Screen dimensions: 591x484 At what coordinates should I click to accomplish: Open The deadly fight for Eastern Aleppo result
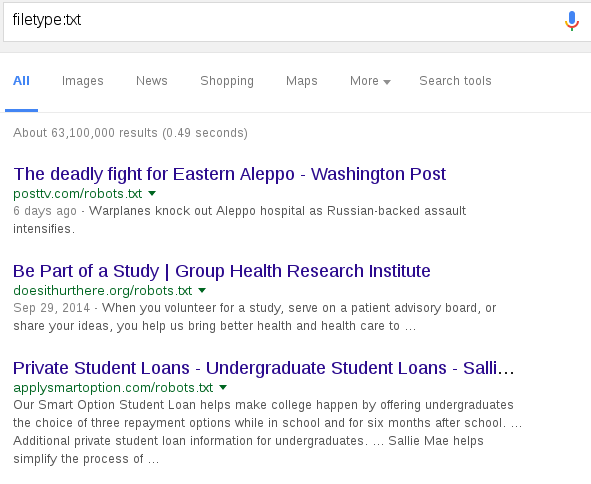coord(230,174)
